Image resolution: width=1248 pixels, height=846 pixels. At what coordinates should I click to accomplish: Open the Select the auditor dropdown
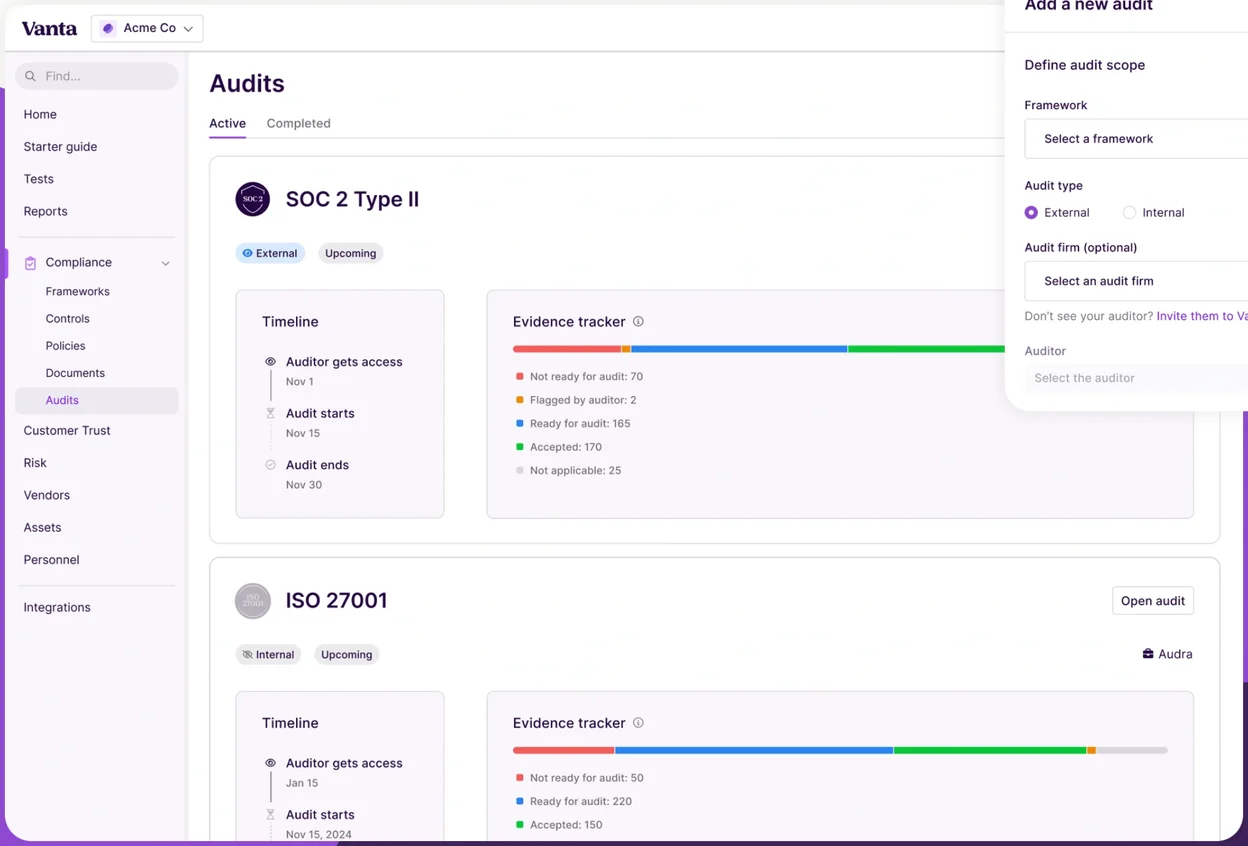[x=1136, y=378]
